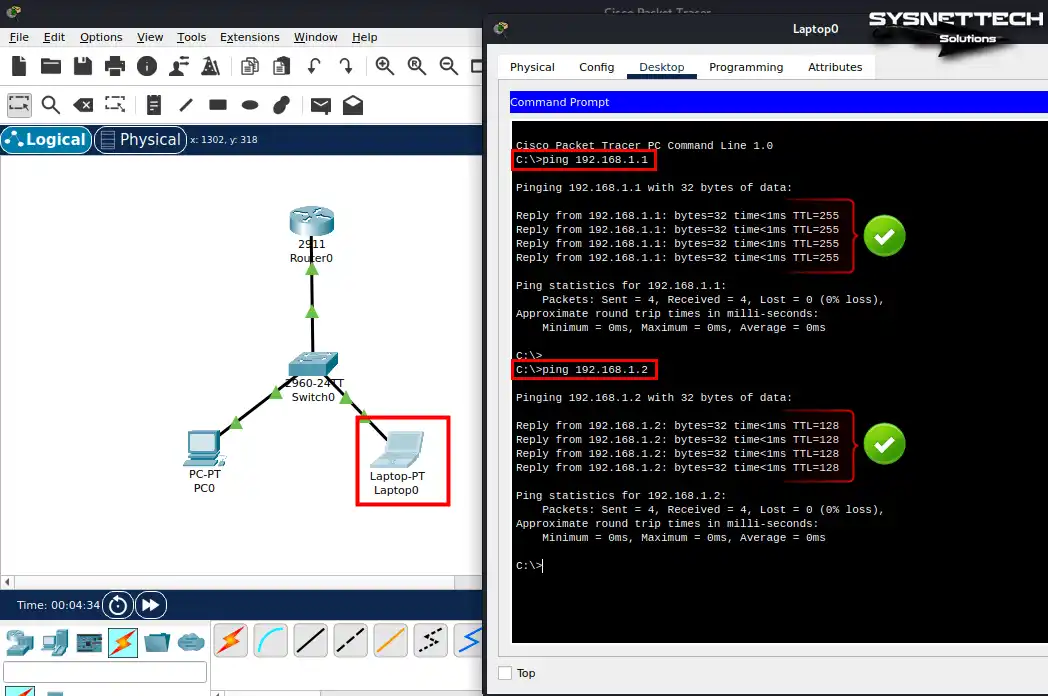Select the End Devices category

[55, 643]
